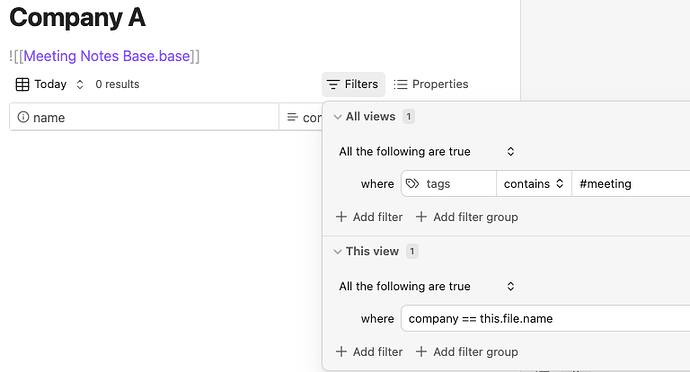Add filter under All views
The image size is (690, 372).
pyautogui.click(x=369, y=217)
